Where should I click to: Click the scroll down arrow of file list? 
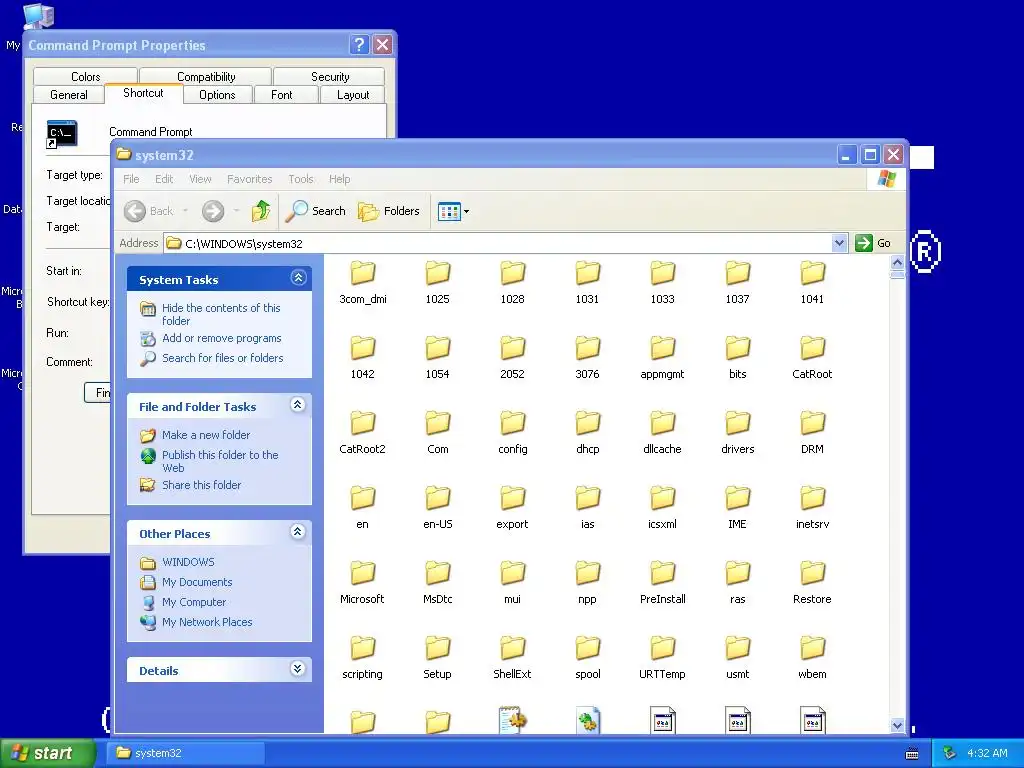(897, 726)
